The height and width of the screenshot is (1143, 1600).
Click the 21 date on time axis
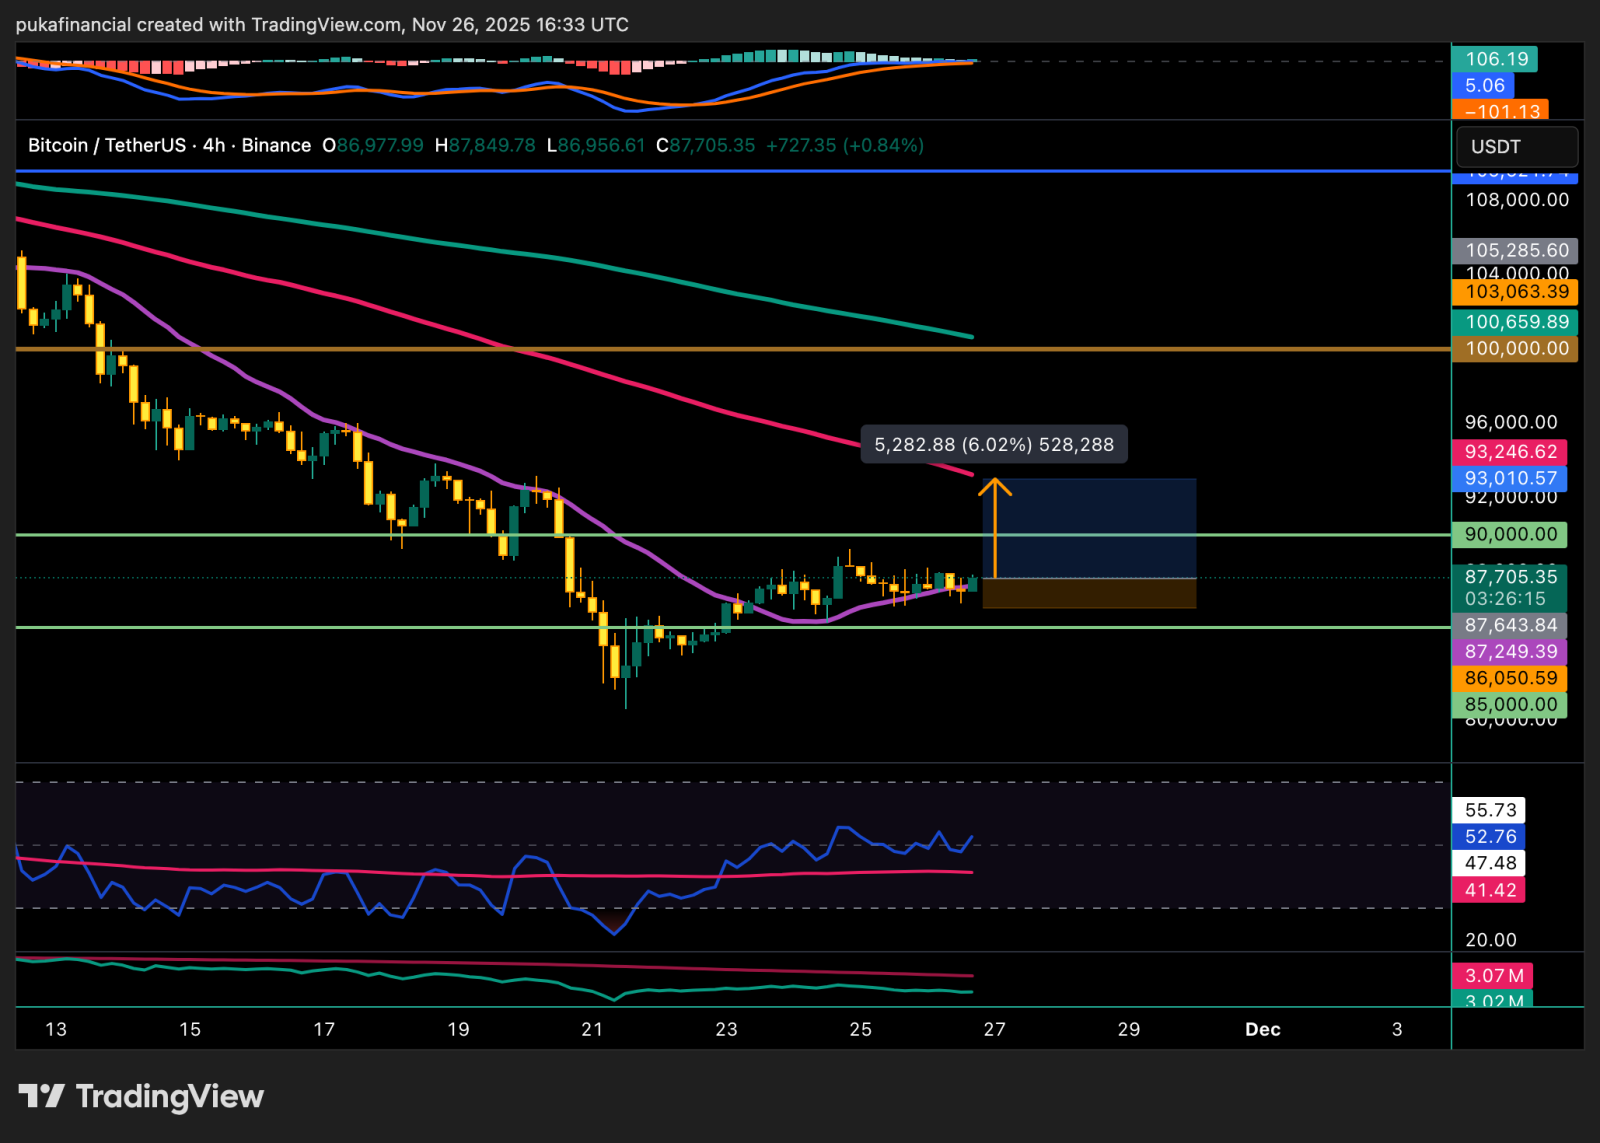592,1030
